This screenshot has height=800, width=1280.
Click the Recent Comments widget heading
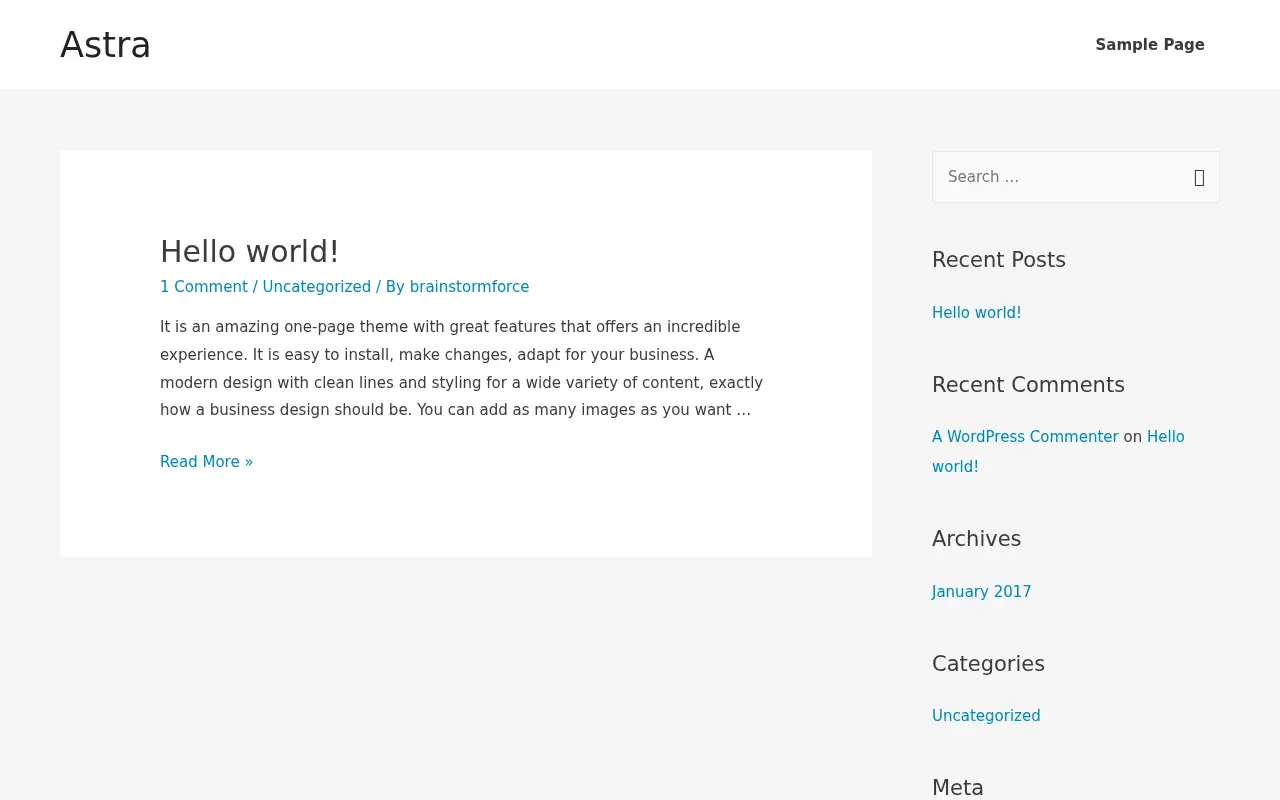1028,385
